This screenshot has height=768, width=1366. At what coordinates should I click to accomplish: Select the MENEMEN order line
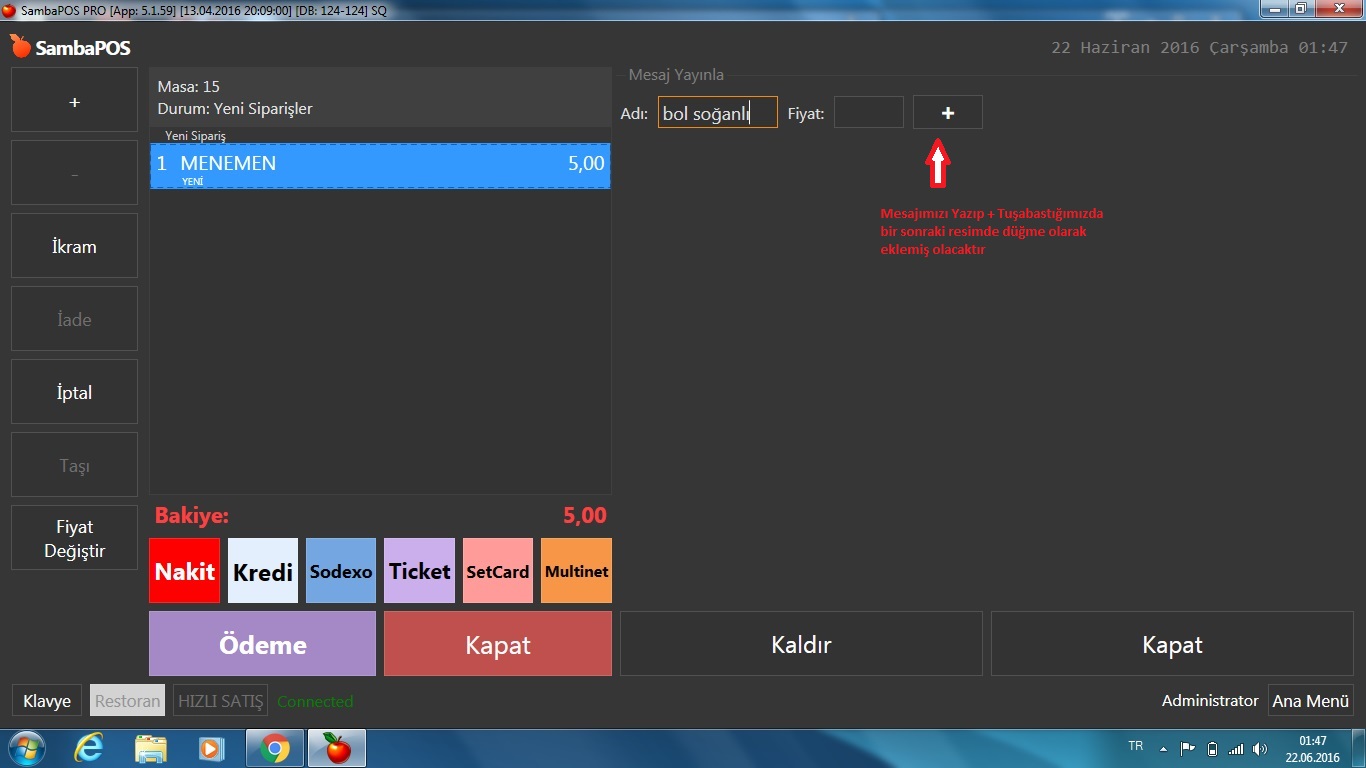click(x=380, y=166)
